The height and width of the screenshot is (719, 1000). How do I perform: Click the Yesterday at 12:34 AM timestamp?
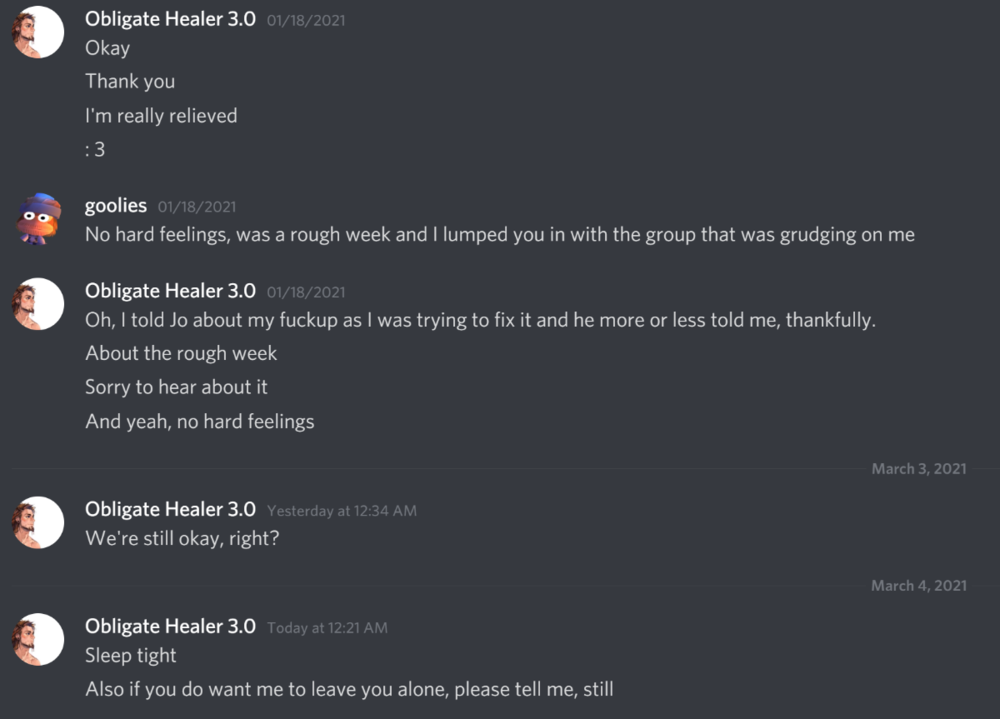(341, 510)
